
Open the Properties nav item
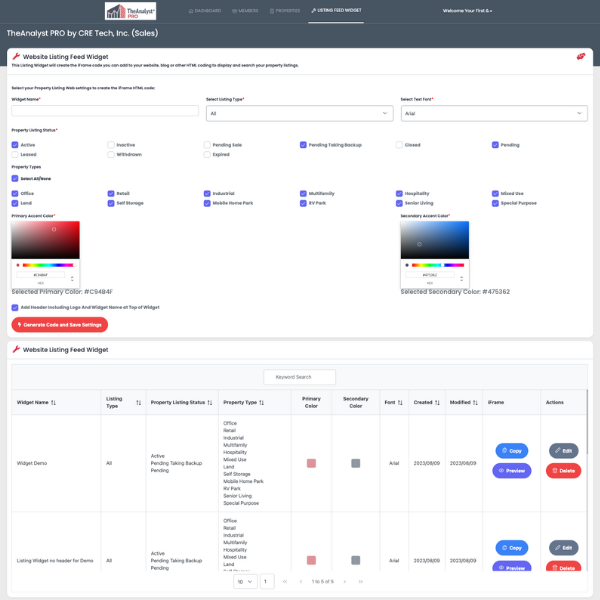pyautogui.click(x=285, y=11)
